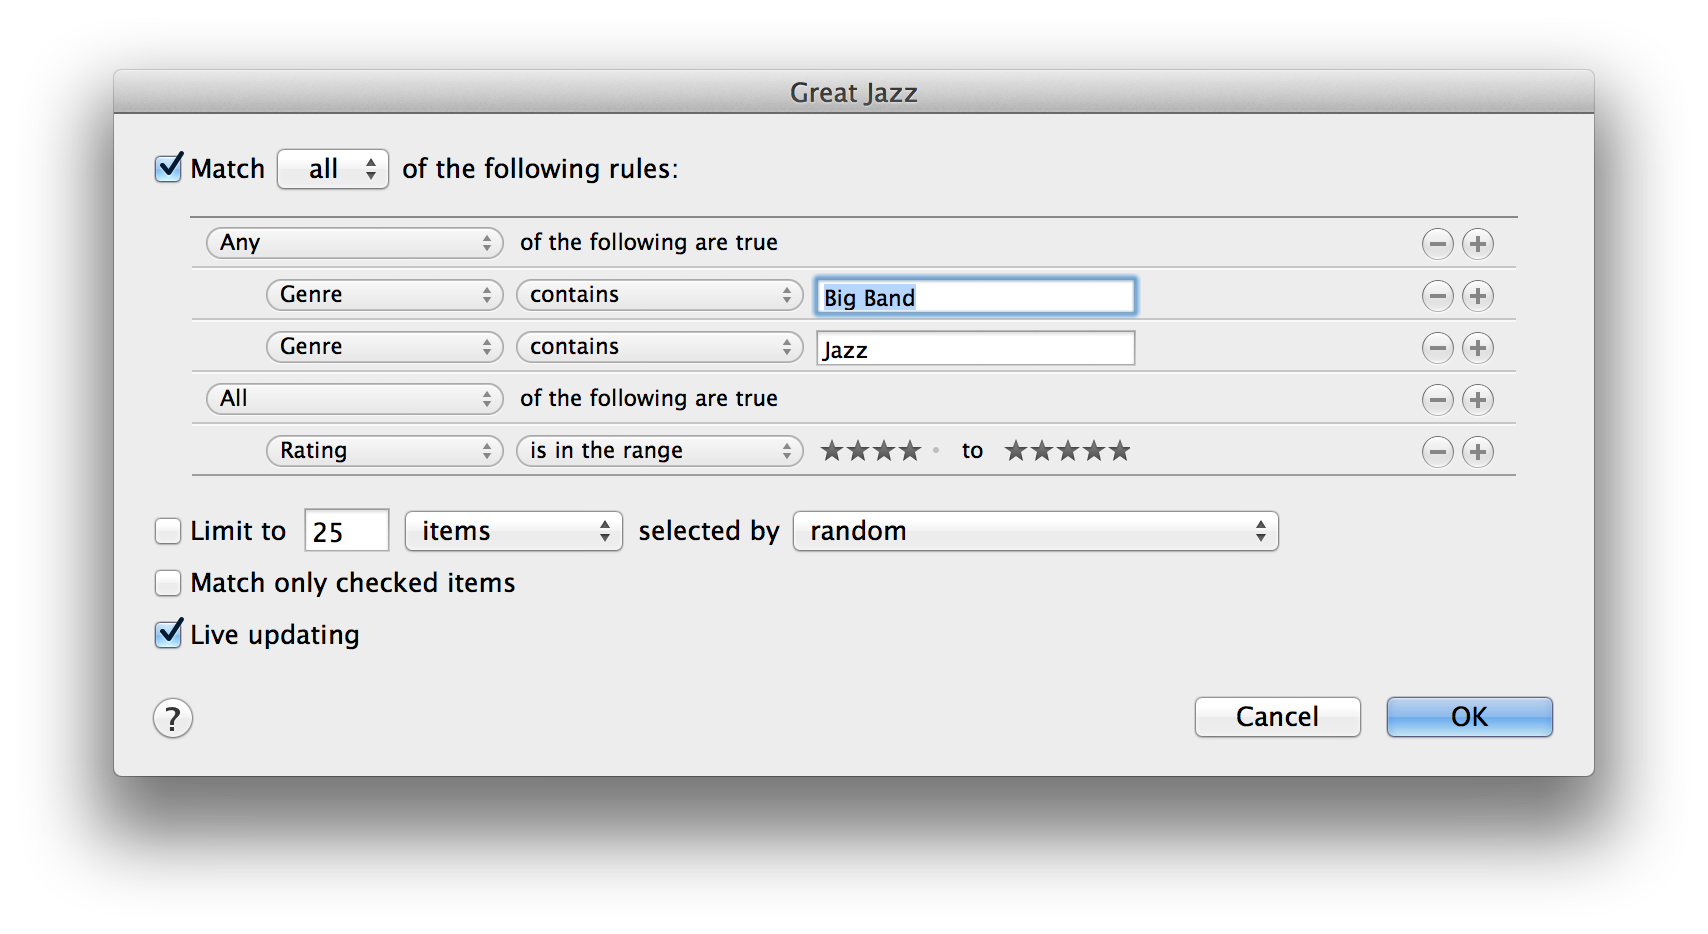This screenshot has height=934, width=1708.
Task: Enable Match only checked items
Action: 168,583
